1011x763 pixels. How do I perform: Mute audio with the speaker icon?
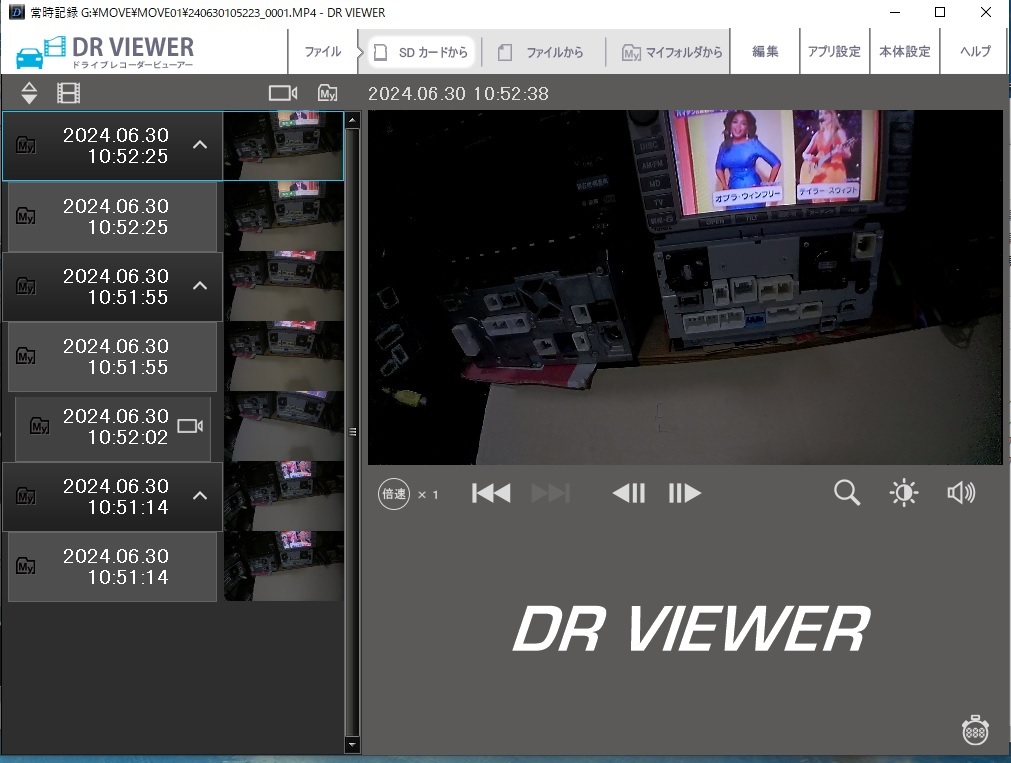point(960,493)
